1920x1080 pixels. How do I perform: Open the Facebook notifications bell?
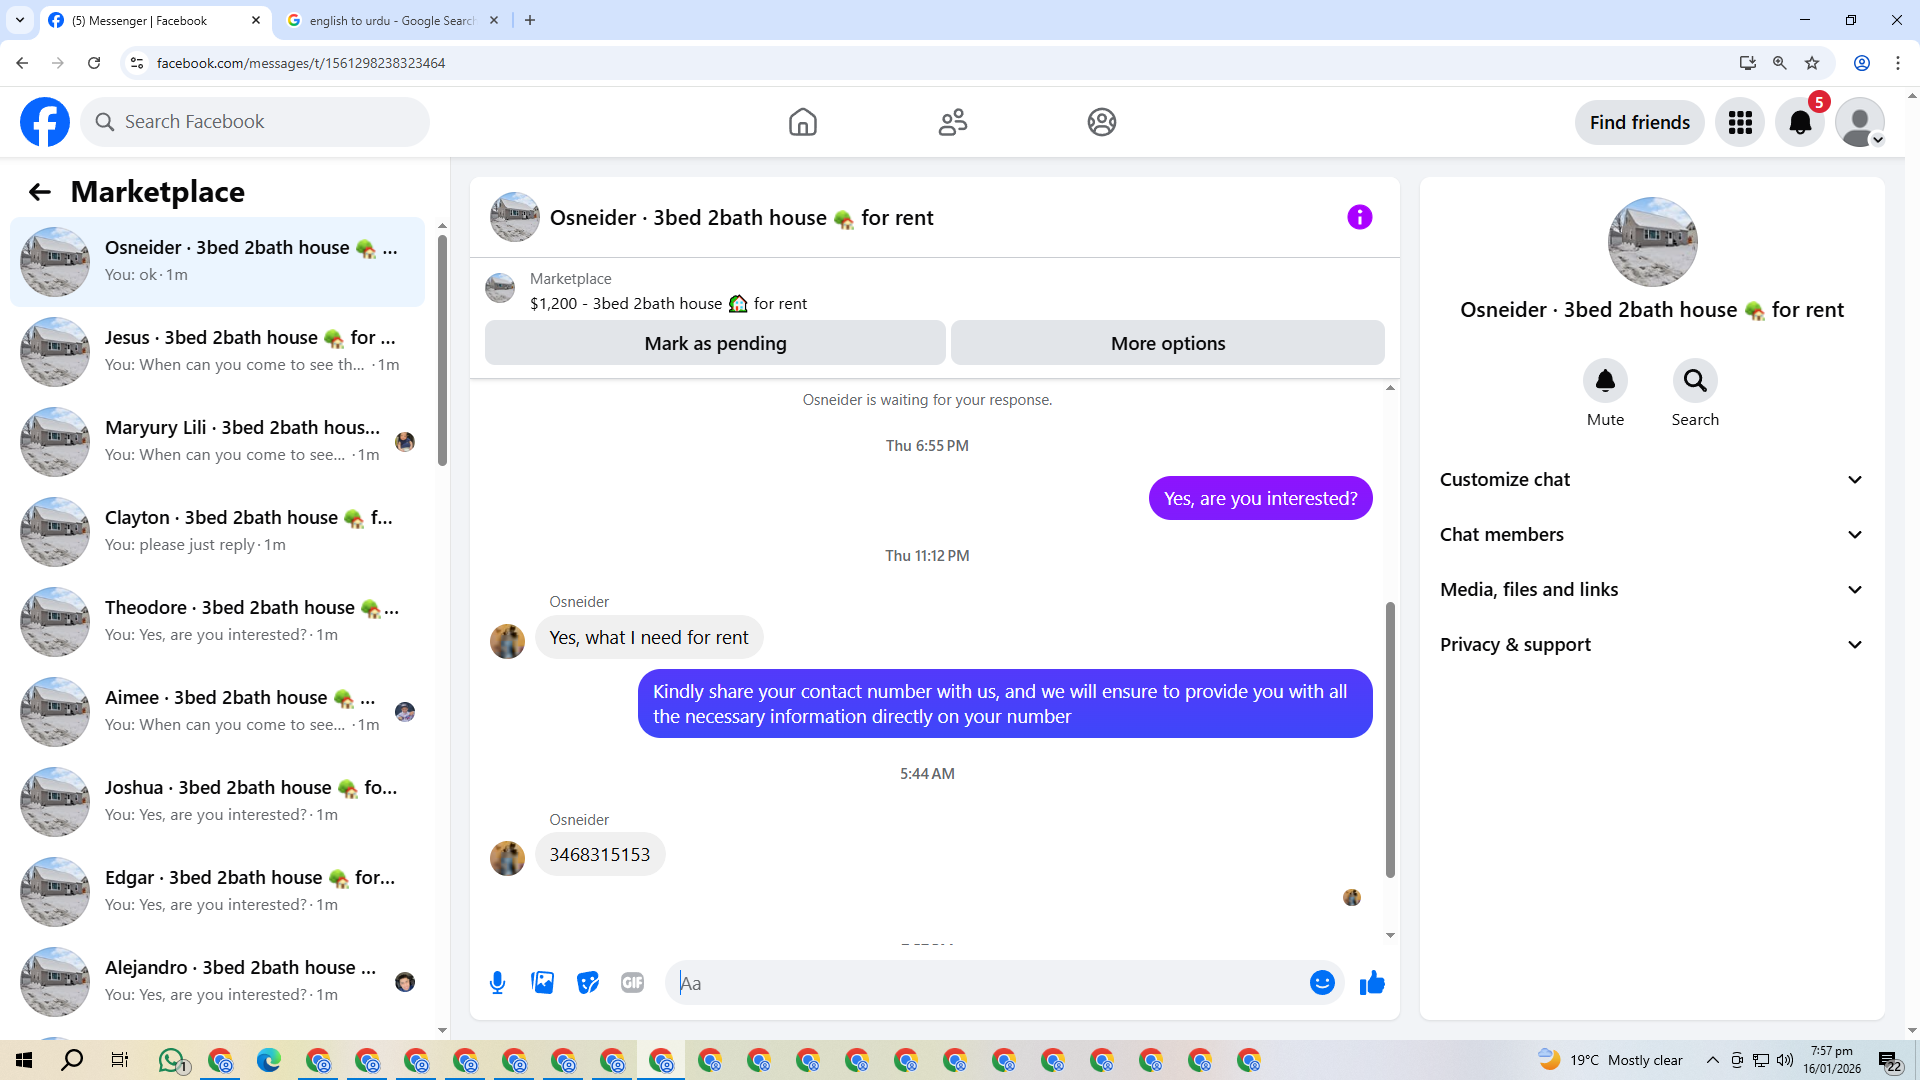click(1799, 122)
